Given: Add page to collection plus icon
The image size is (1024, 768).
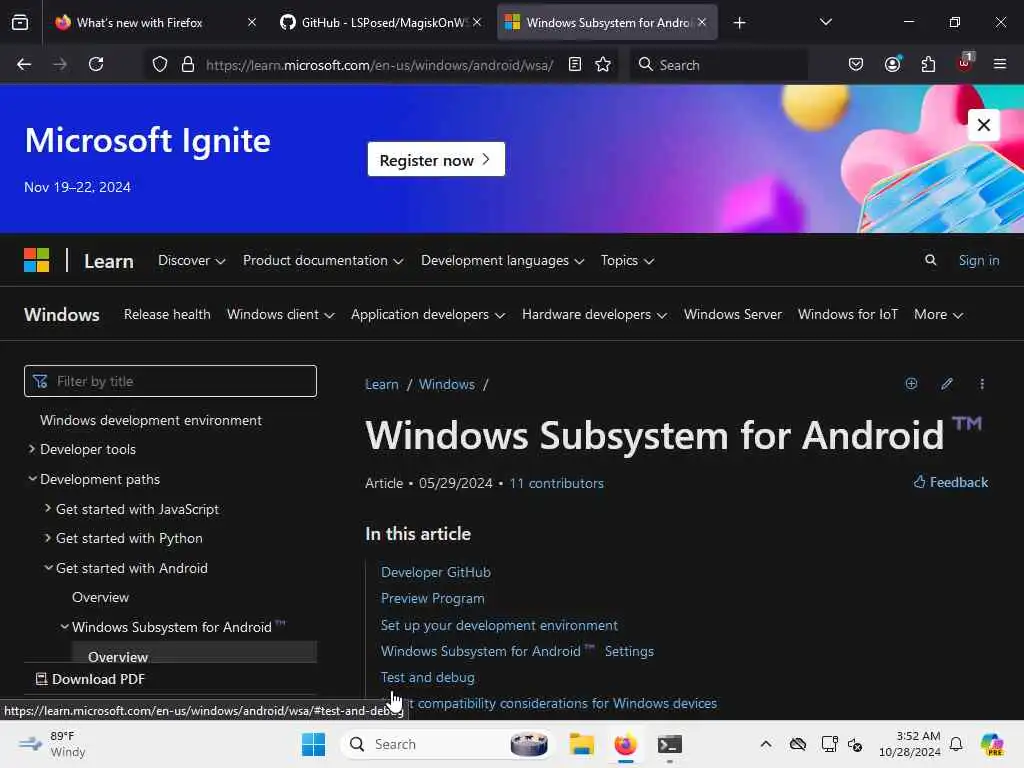Looking at the screenshot, I should tap(911, 383).
